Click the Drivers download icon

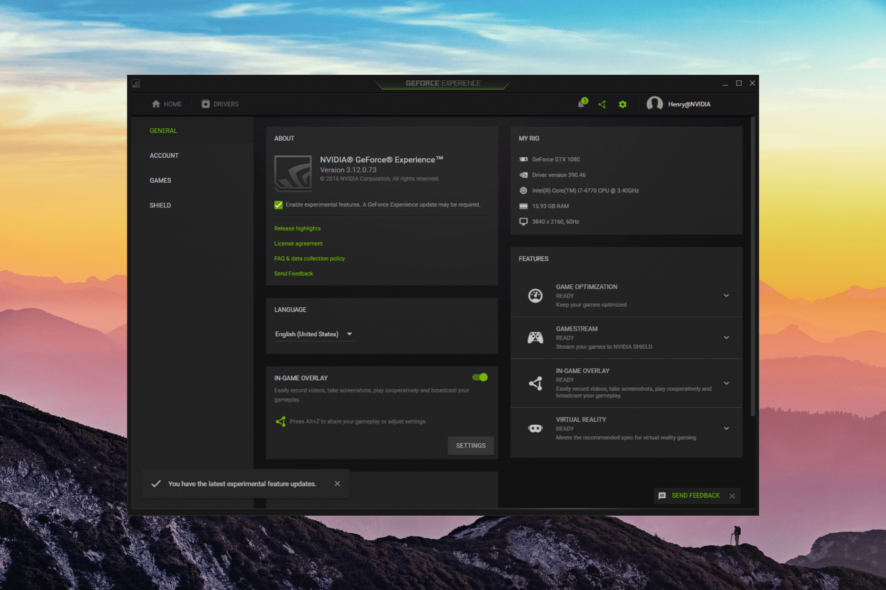pyautogui.click(x=206, y=104)
